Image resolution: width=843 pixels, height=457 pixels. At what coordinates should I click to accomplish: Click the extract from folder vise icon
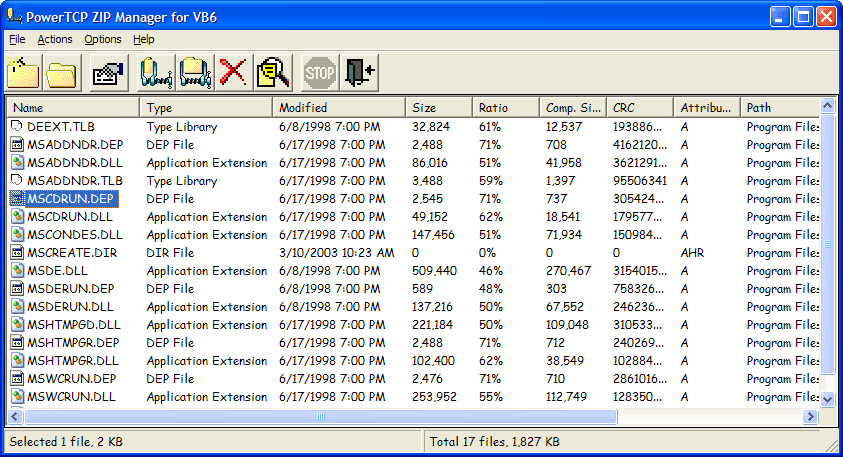pos(195,73)
